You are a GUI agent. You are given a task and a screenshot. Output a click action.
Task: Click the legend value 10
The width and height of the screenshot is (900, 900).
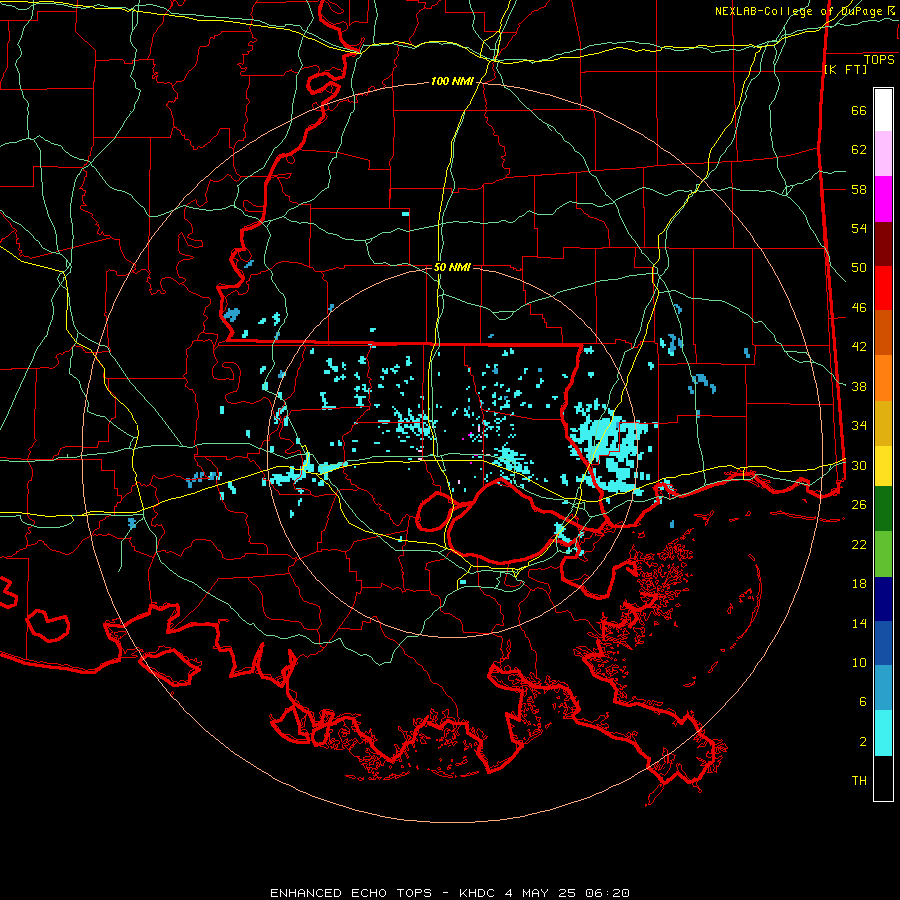pos(859,663)
